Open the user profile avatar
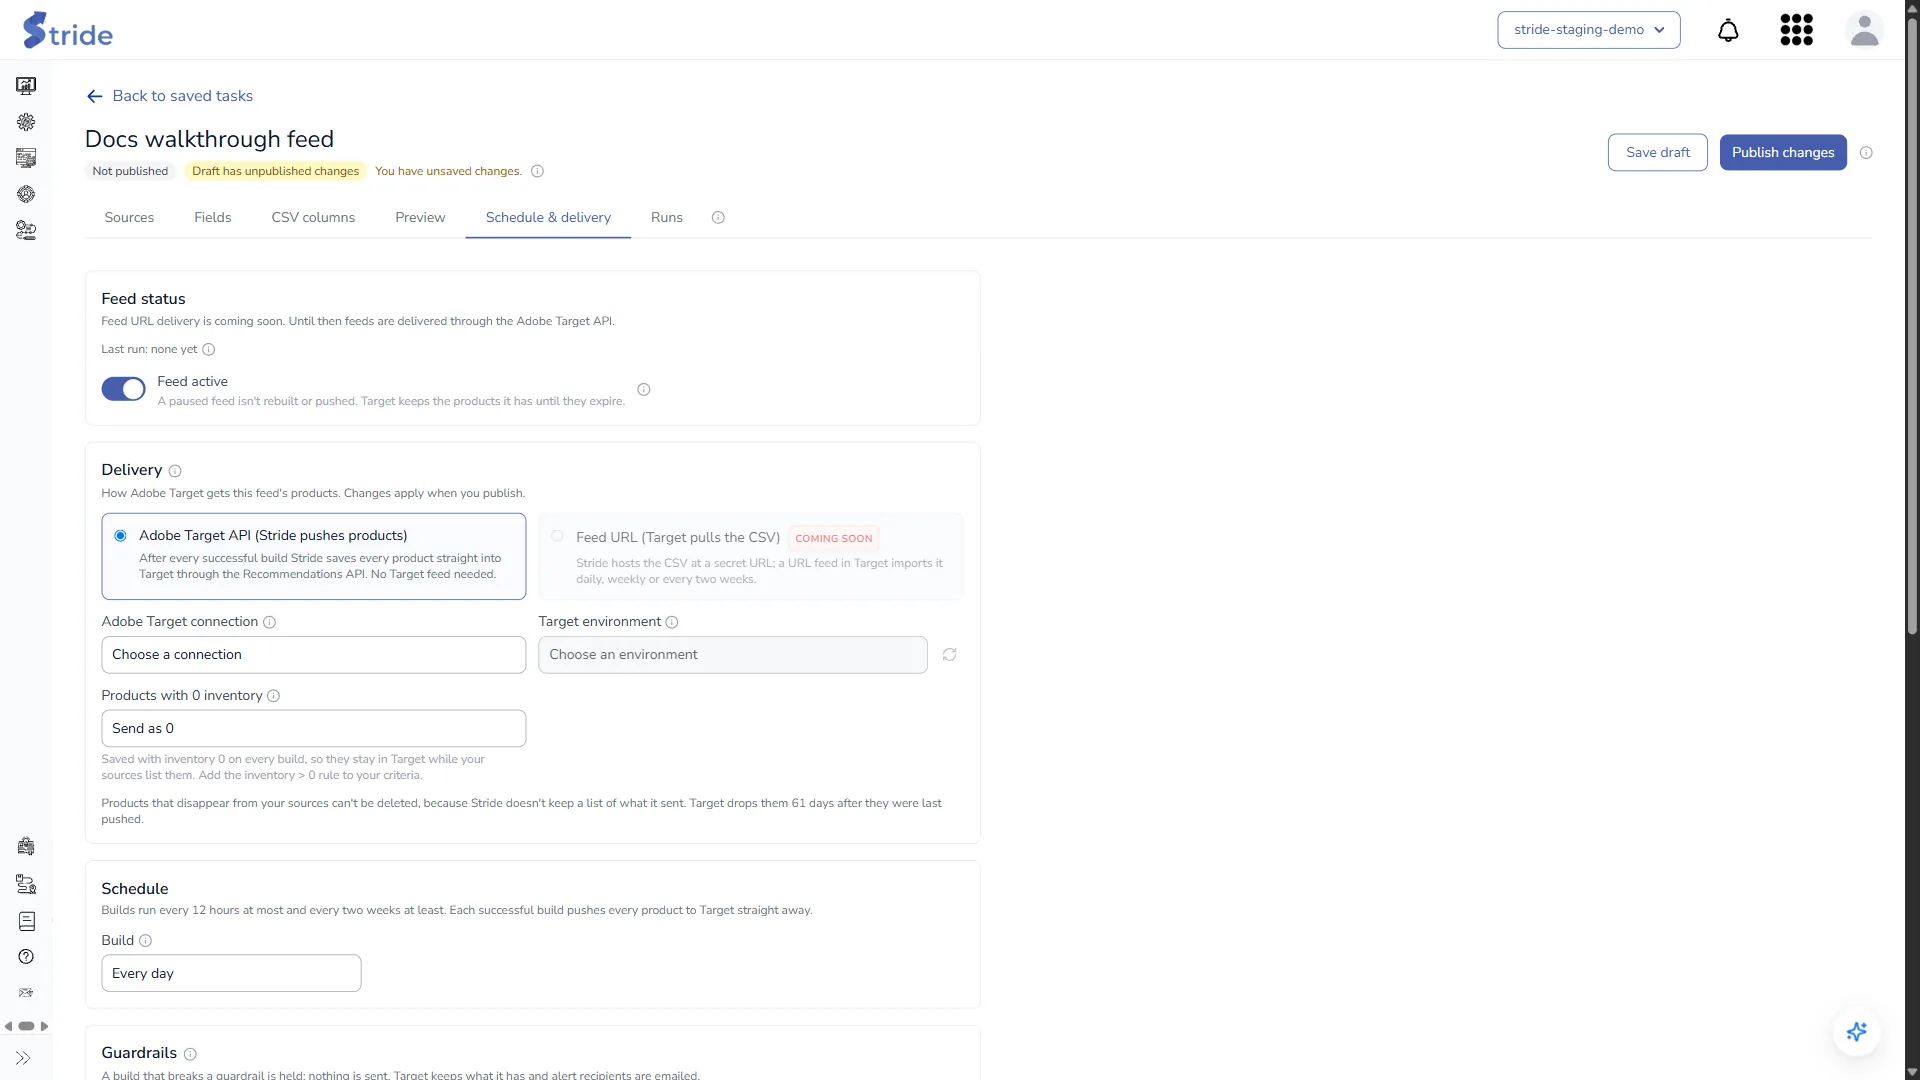Viewport: 1920px width, 1080px height. coord(1864,30)
